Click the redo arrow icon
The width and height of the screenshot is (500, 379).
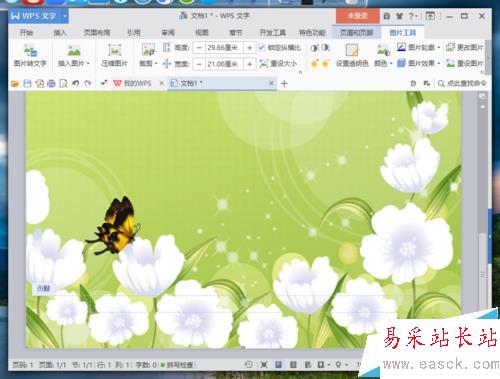pyautogui.click(x=88, y=83)
